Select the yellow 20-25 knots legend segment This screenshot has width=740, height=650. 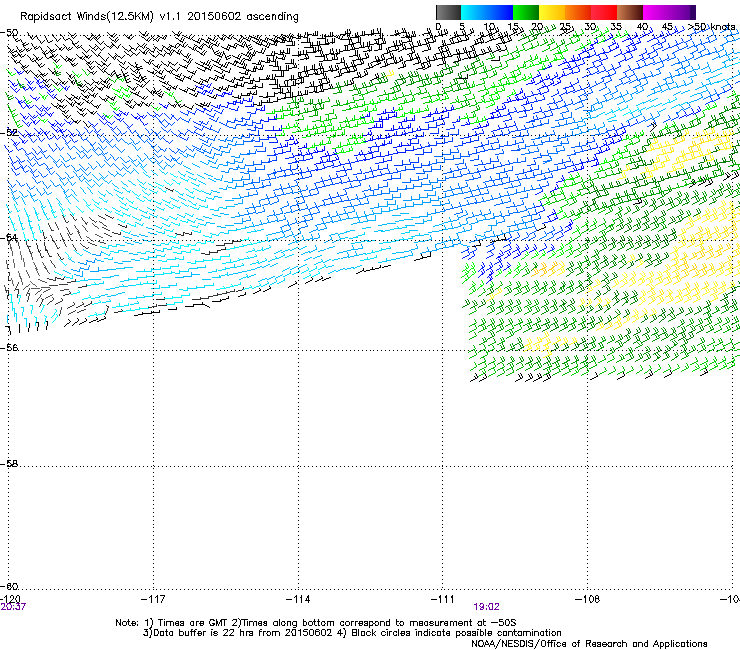click(x=552, y=12)
